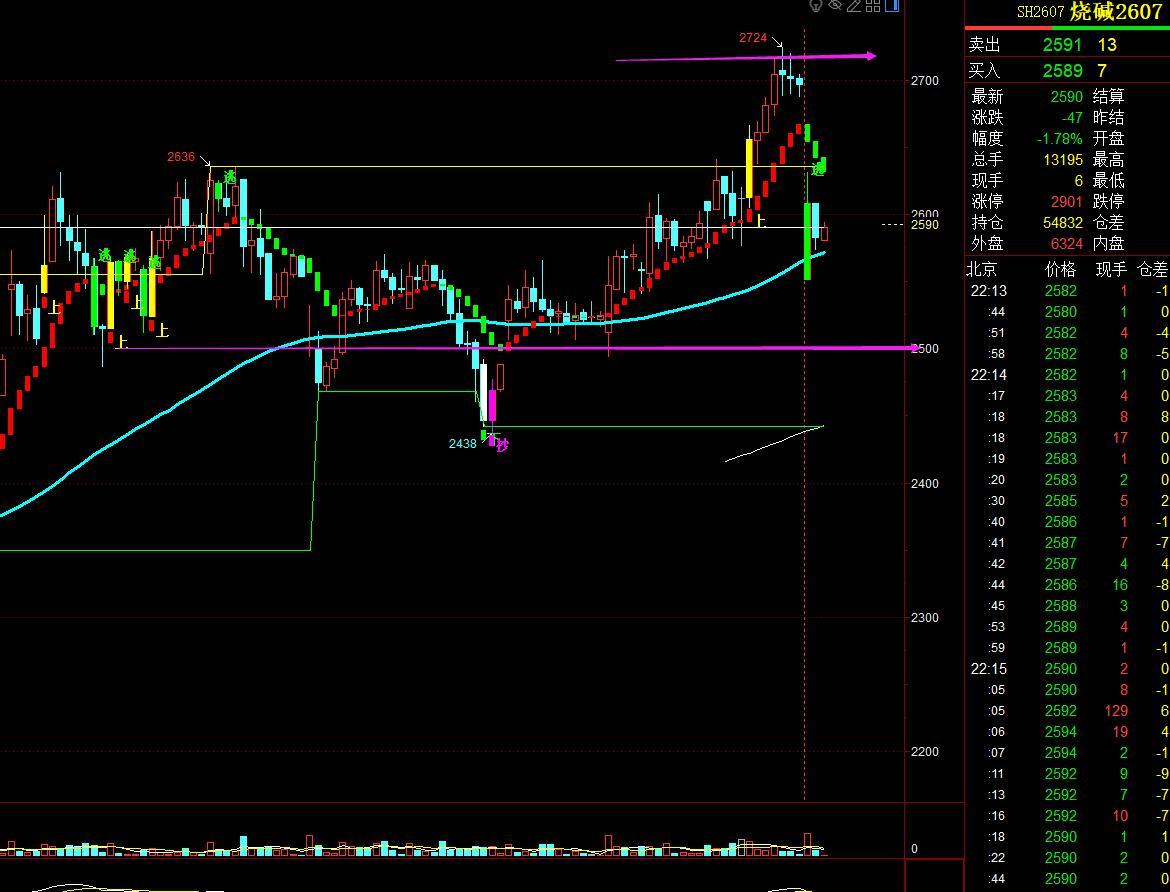
Task: Click the 价格 price column header
Action: [x=1060, y=269]
